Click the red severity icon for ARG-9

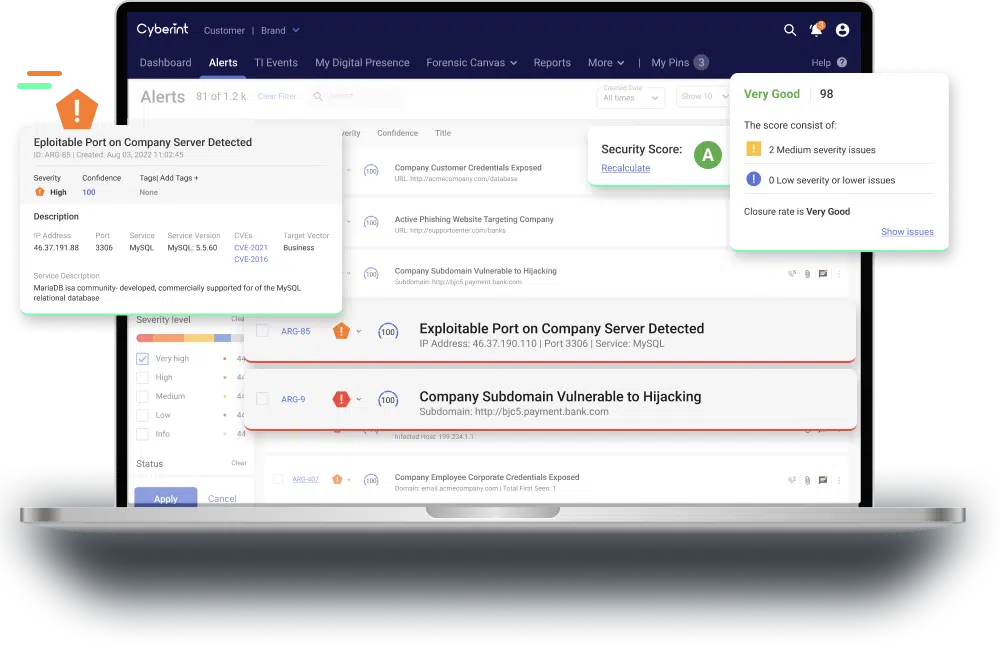click(x=341, y=399)
